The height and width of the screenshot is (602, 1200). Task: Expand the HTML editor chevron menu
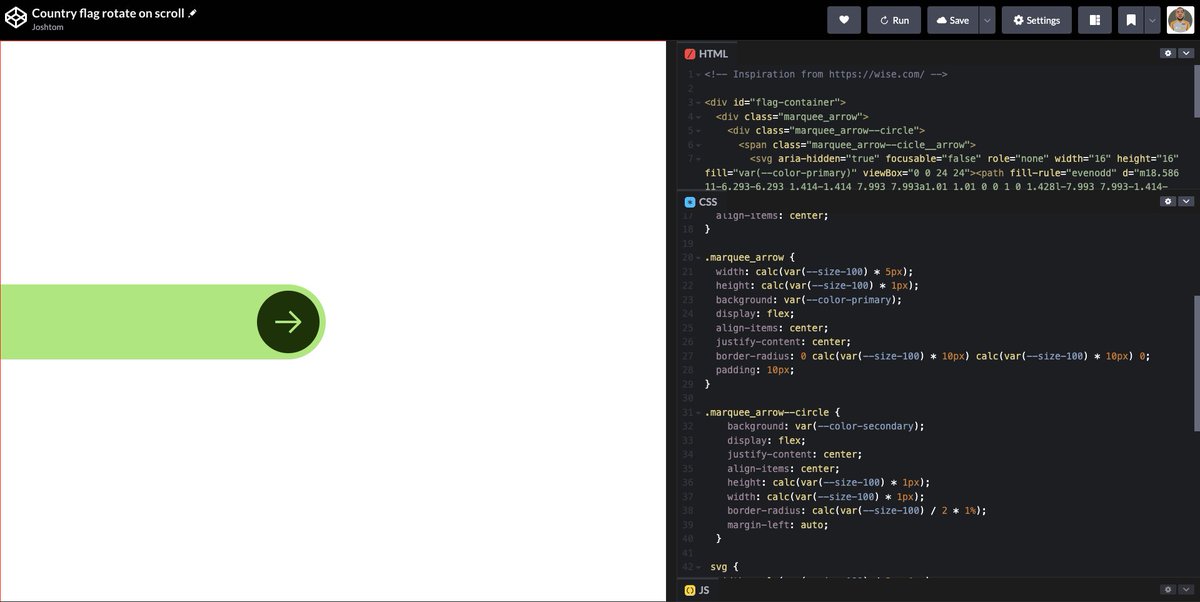(x=1186, y=53)
